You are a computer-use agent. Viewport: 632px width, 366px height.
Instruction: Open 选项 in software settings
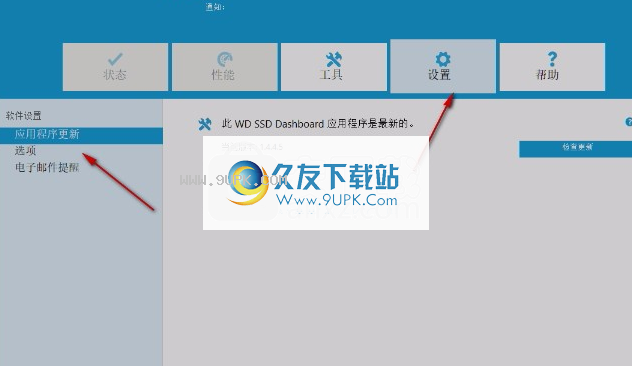point(25,151)
